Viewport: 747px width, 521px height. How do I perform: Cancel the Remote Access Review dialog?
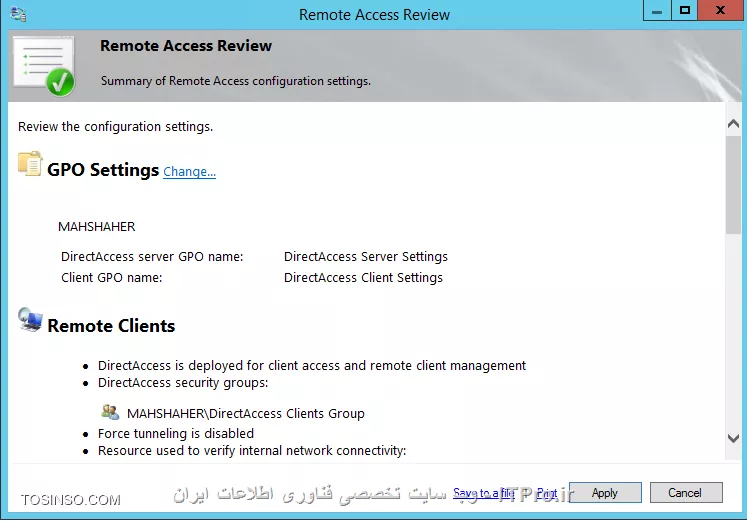(686, 492)
